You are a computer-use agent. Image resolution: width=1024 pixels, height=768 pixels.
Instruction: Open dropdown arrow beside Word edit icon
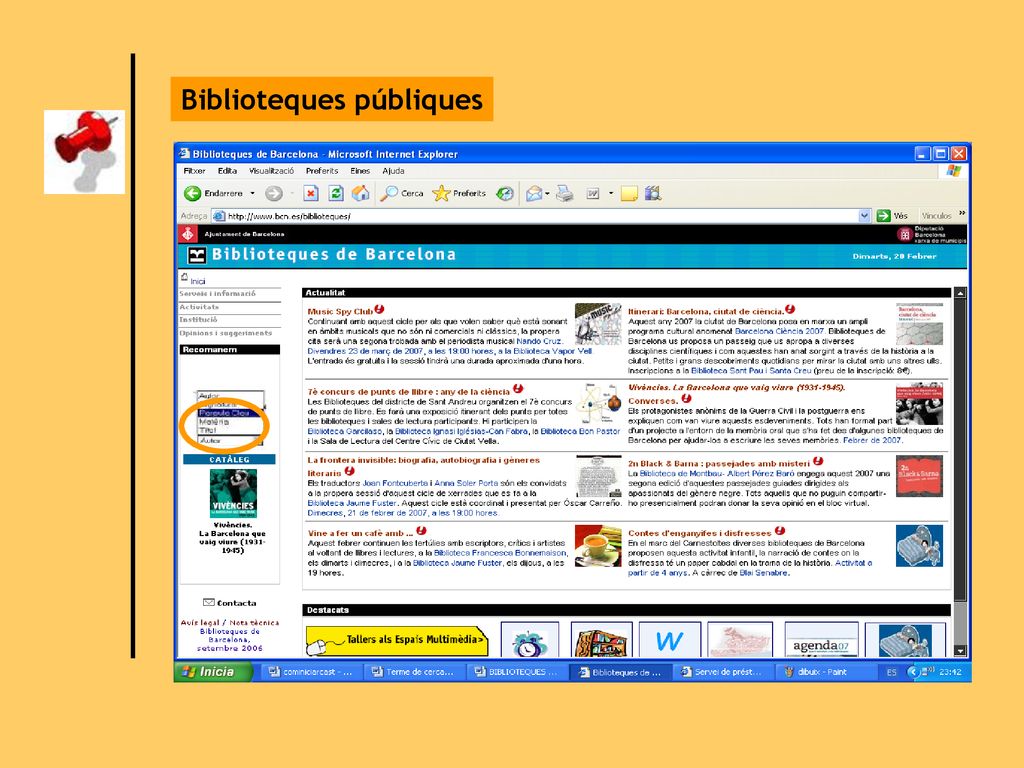coord(611,193)
